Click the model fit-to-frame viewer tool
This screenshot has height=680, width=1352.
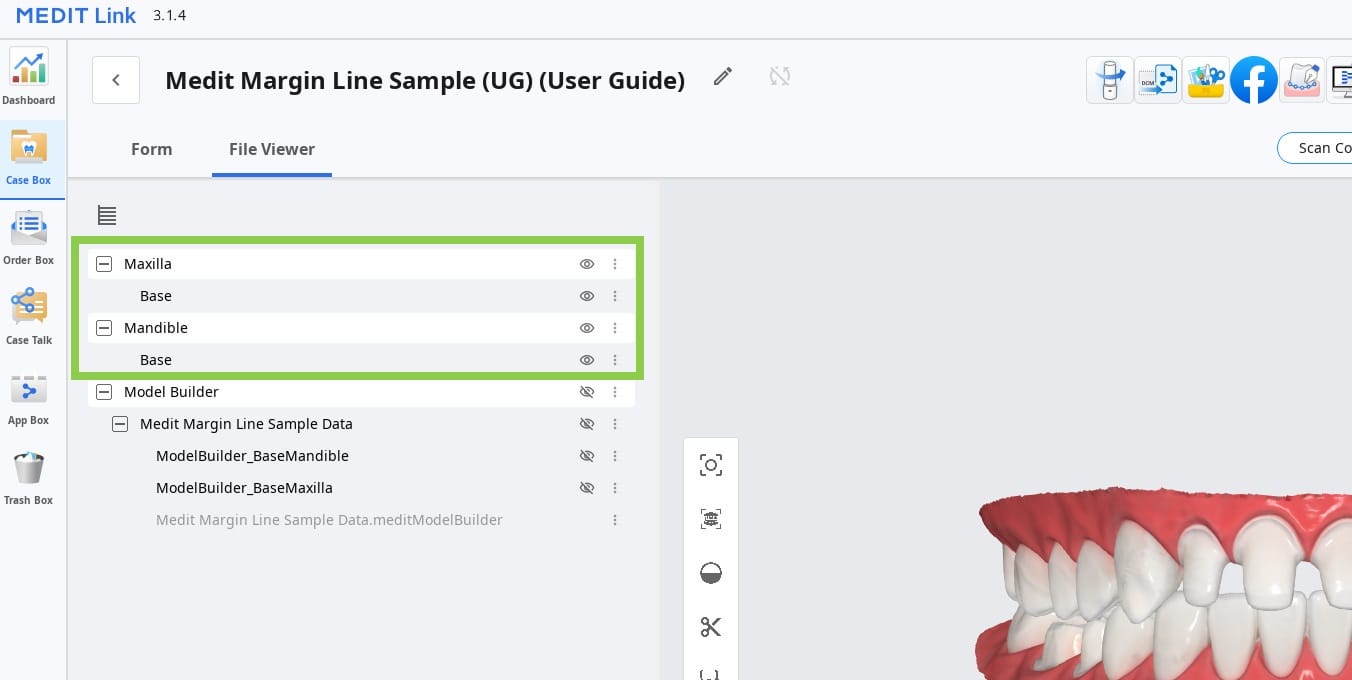coord(711,519)
